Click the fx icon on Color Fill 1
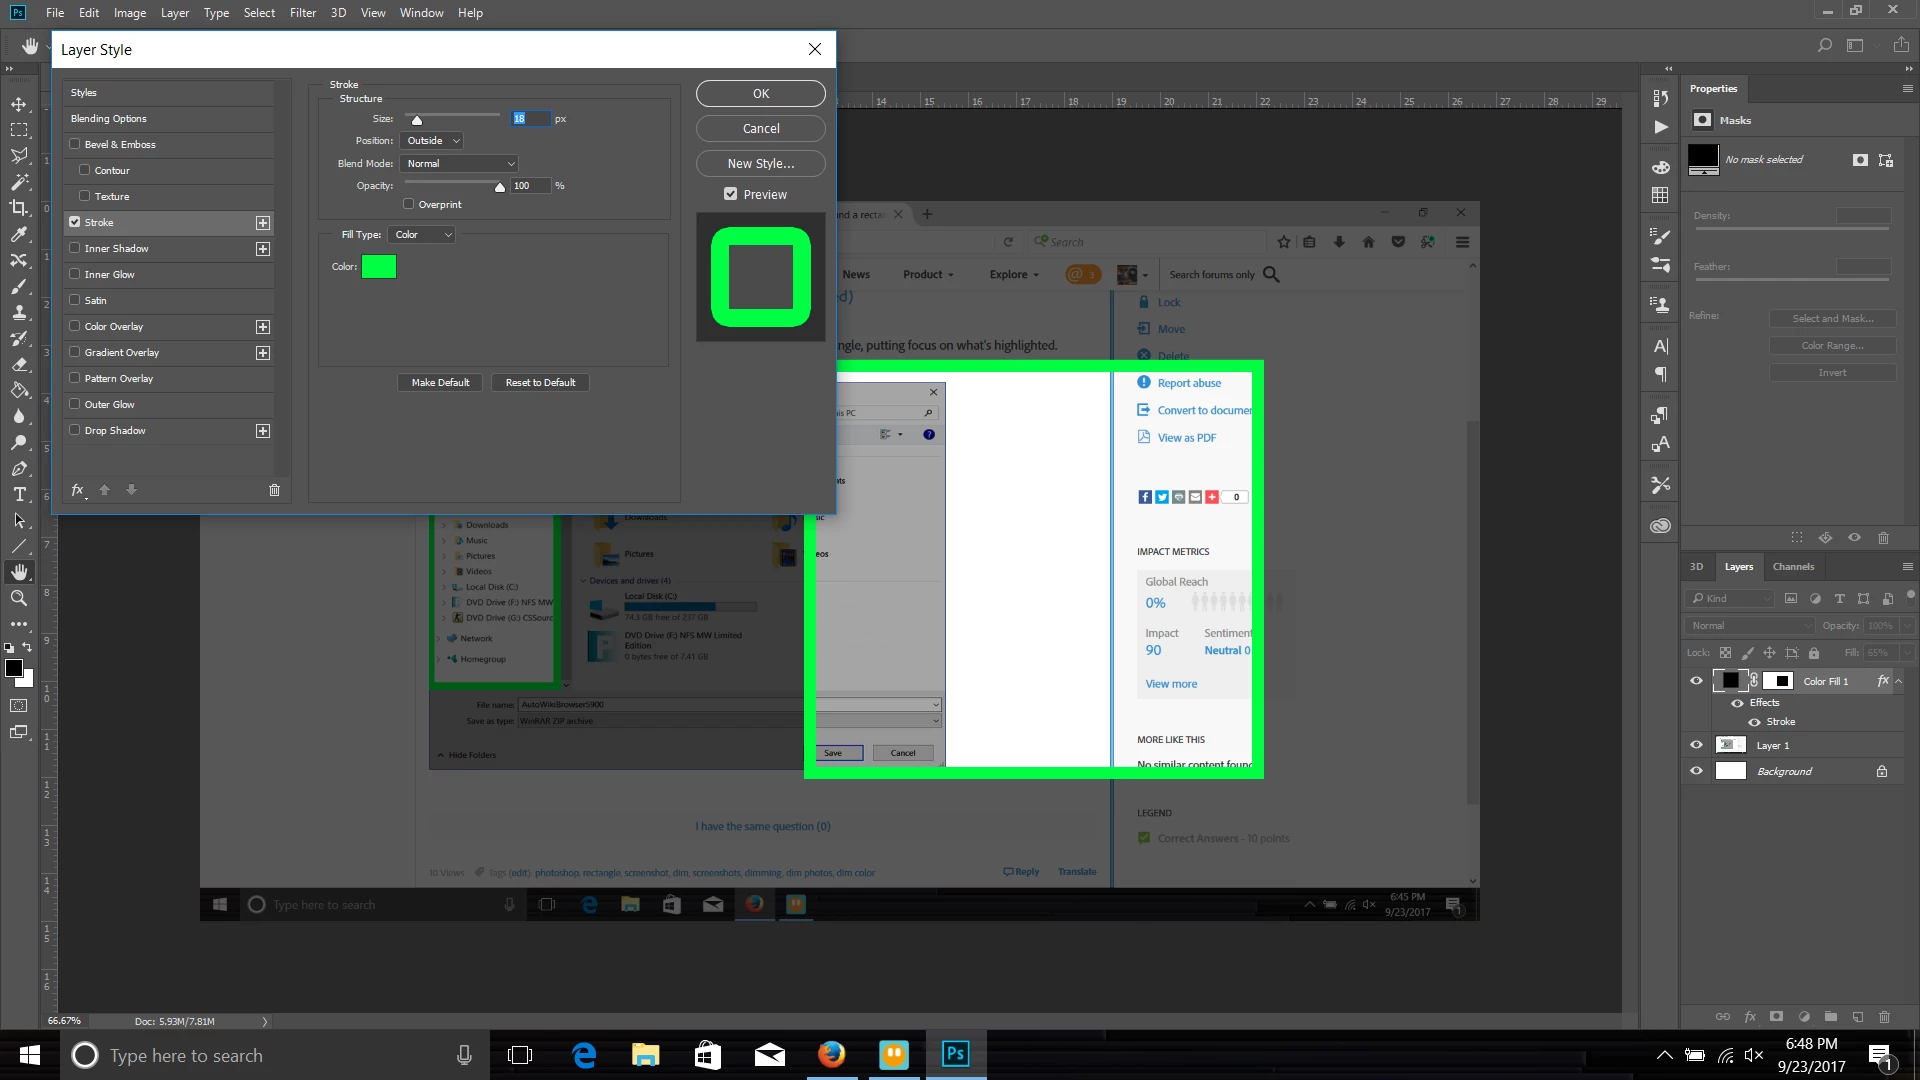The width and height of the screenshot is (1920, 1080). pos(1883,681)
